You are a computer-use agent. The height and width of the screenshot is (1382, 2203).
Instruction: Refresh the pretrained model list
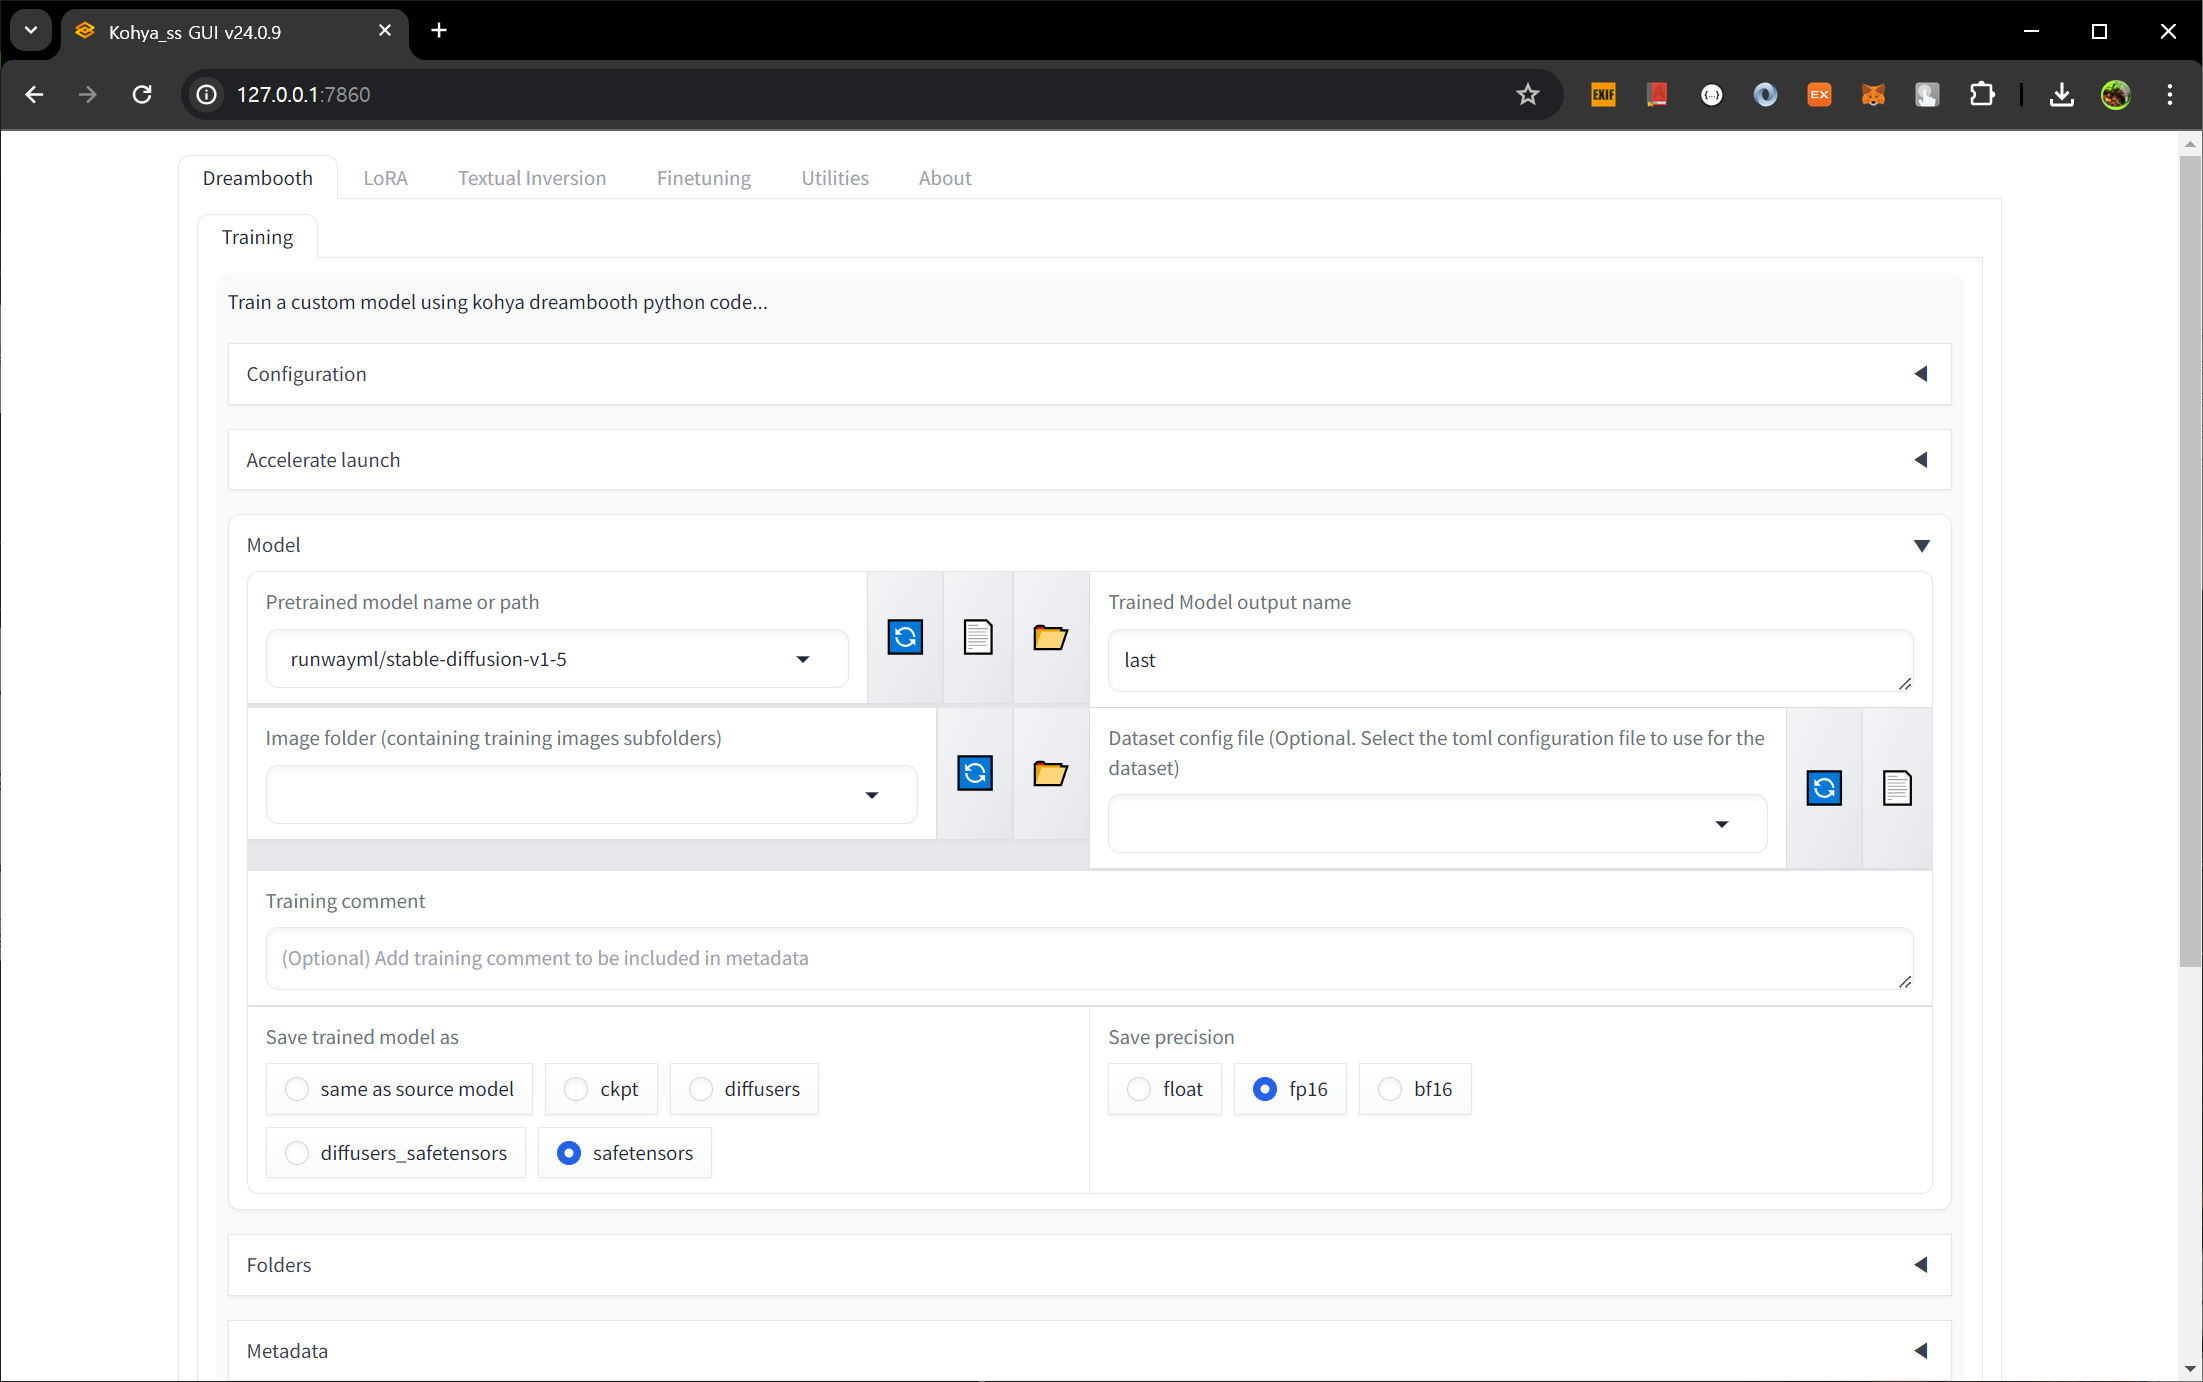[905, 637]
